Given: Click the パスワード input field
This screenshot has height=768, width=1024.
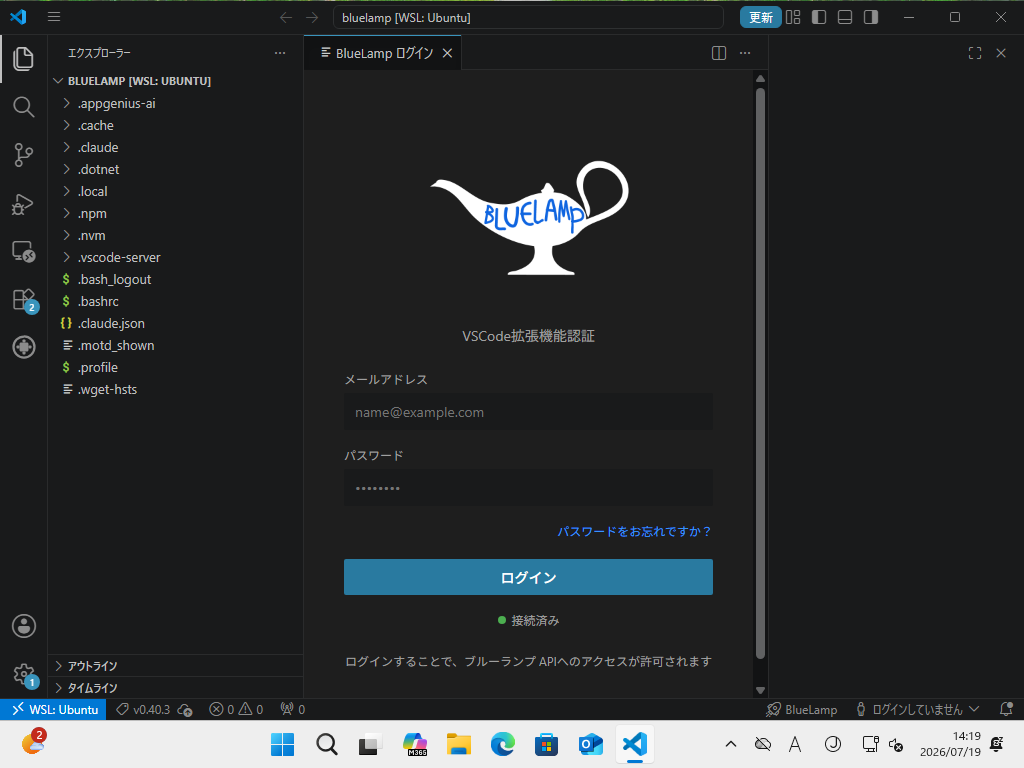Looking at the screenshot, I should point(528,488).
